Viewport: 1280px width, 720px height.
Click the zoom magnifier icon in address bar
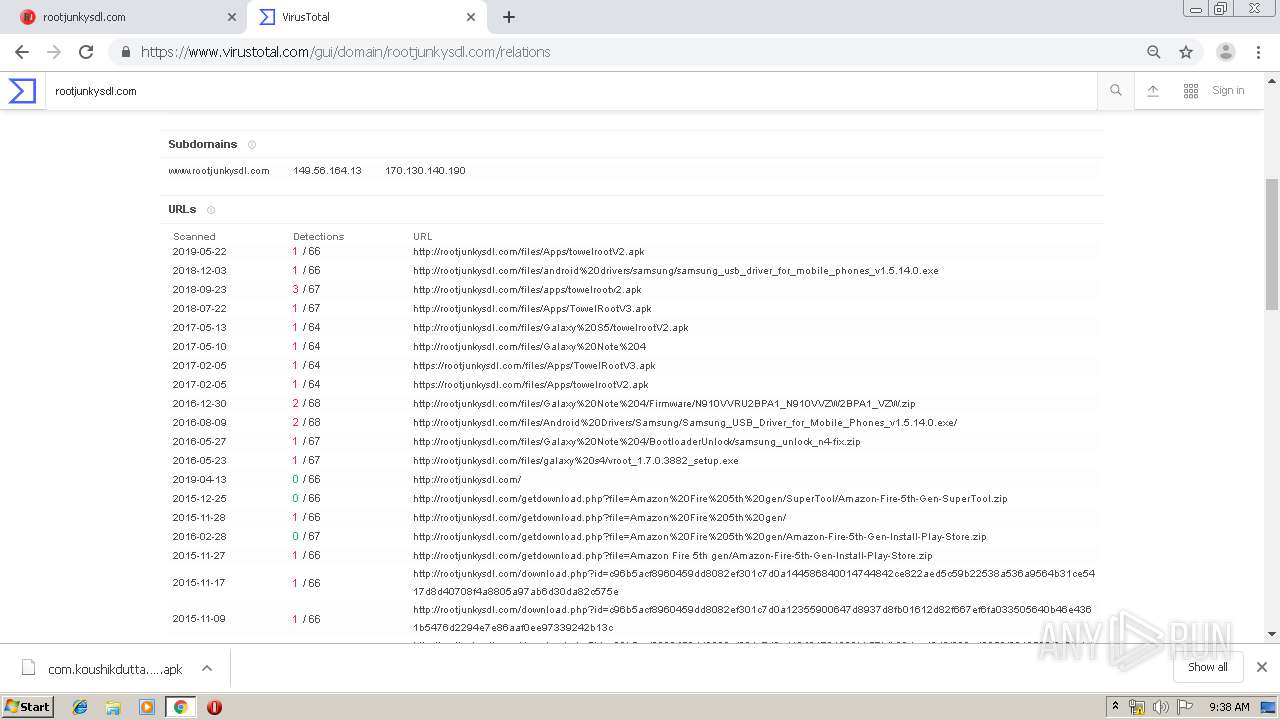[x=1154, y=52]
